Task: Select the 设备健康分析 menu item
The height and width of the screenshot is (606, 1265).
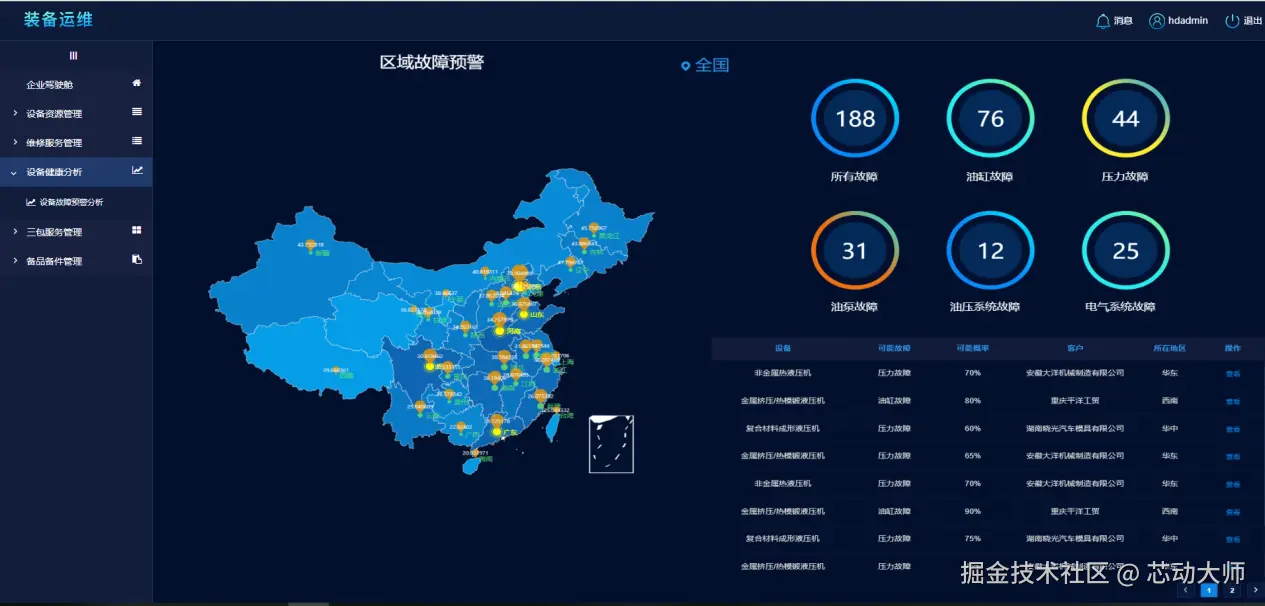Action: point(76,172)
